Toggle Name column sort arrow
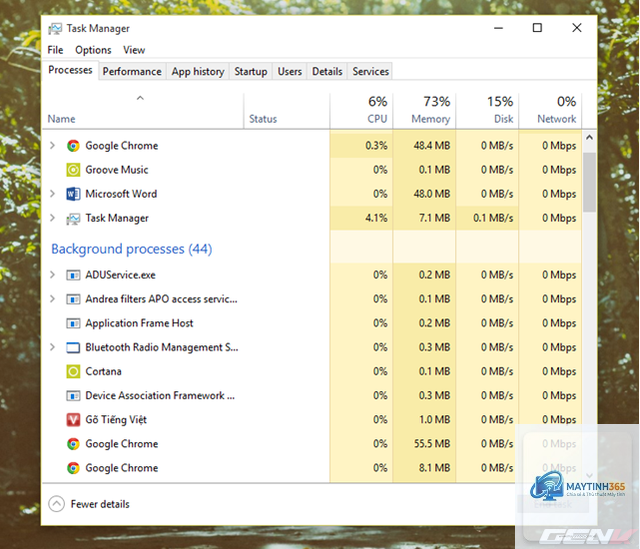 (140, 98)
